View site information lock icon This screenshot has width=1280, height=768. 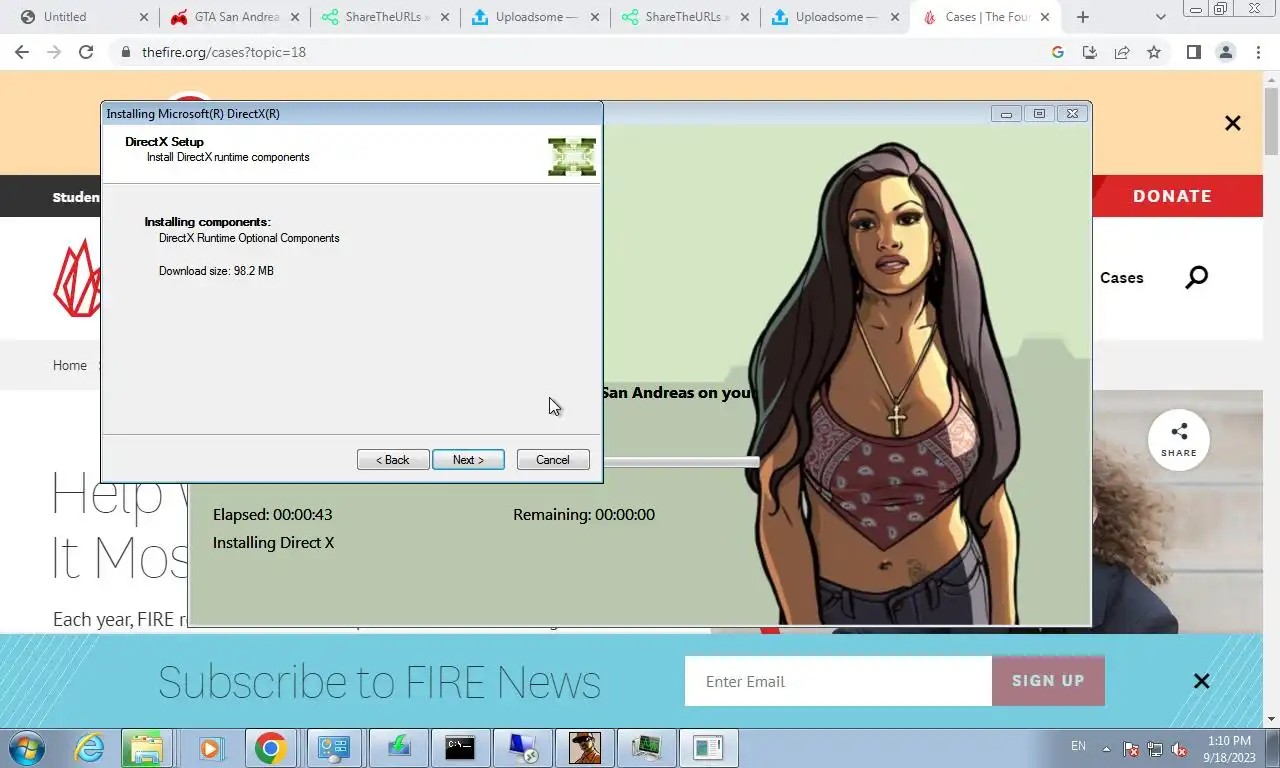tap(125, 52)
